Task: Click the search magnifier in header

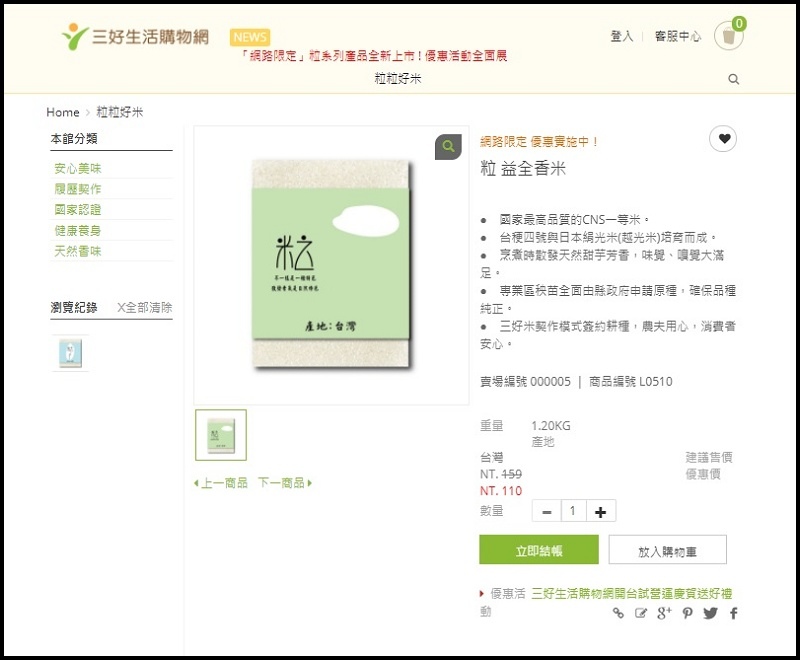Action: point(734,79)
